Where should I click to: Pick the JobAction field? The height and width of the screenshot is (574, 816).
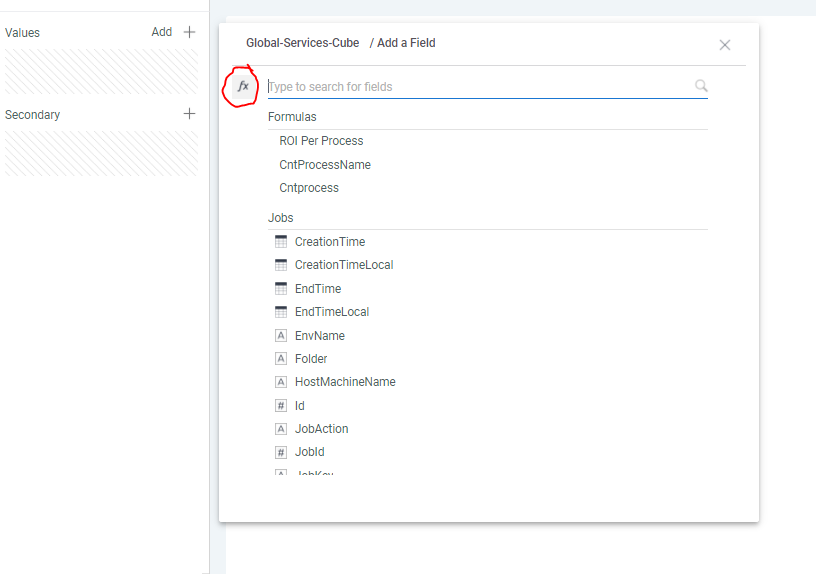click(x=321, y=429)
